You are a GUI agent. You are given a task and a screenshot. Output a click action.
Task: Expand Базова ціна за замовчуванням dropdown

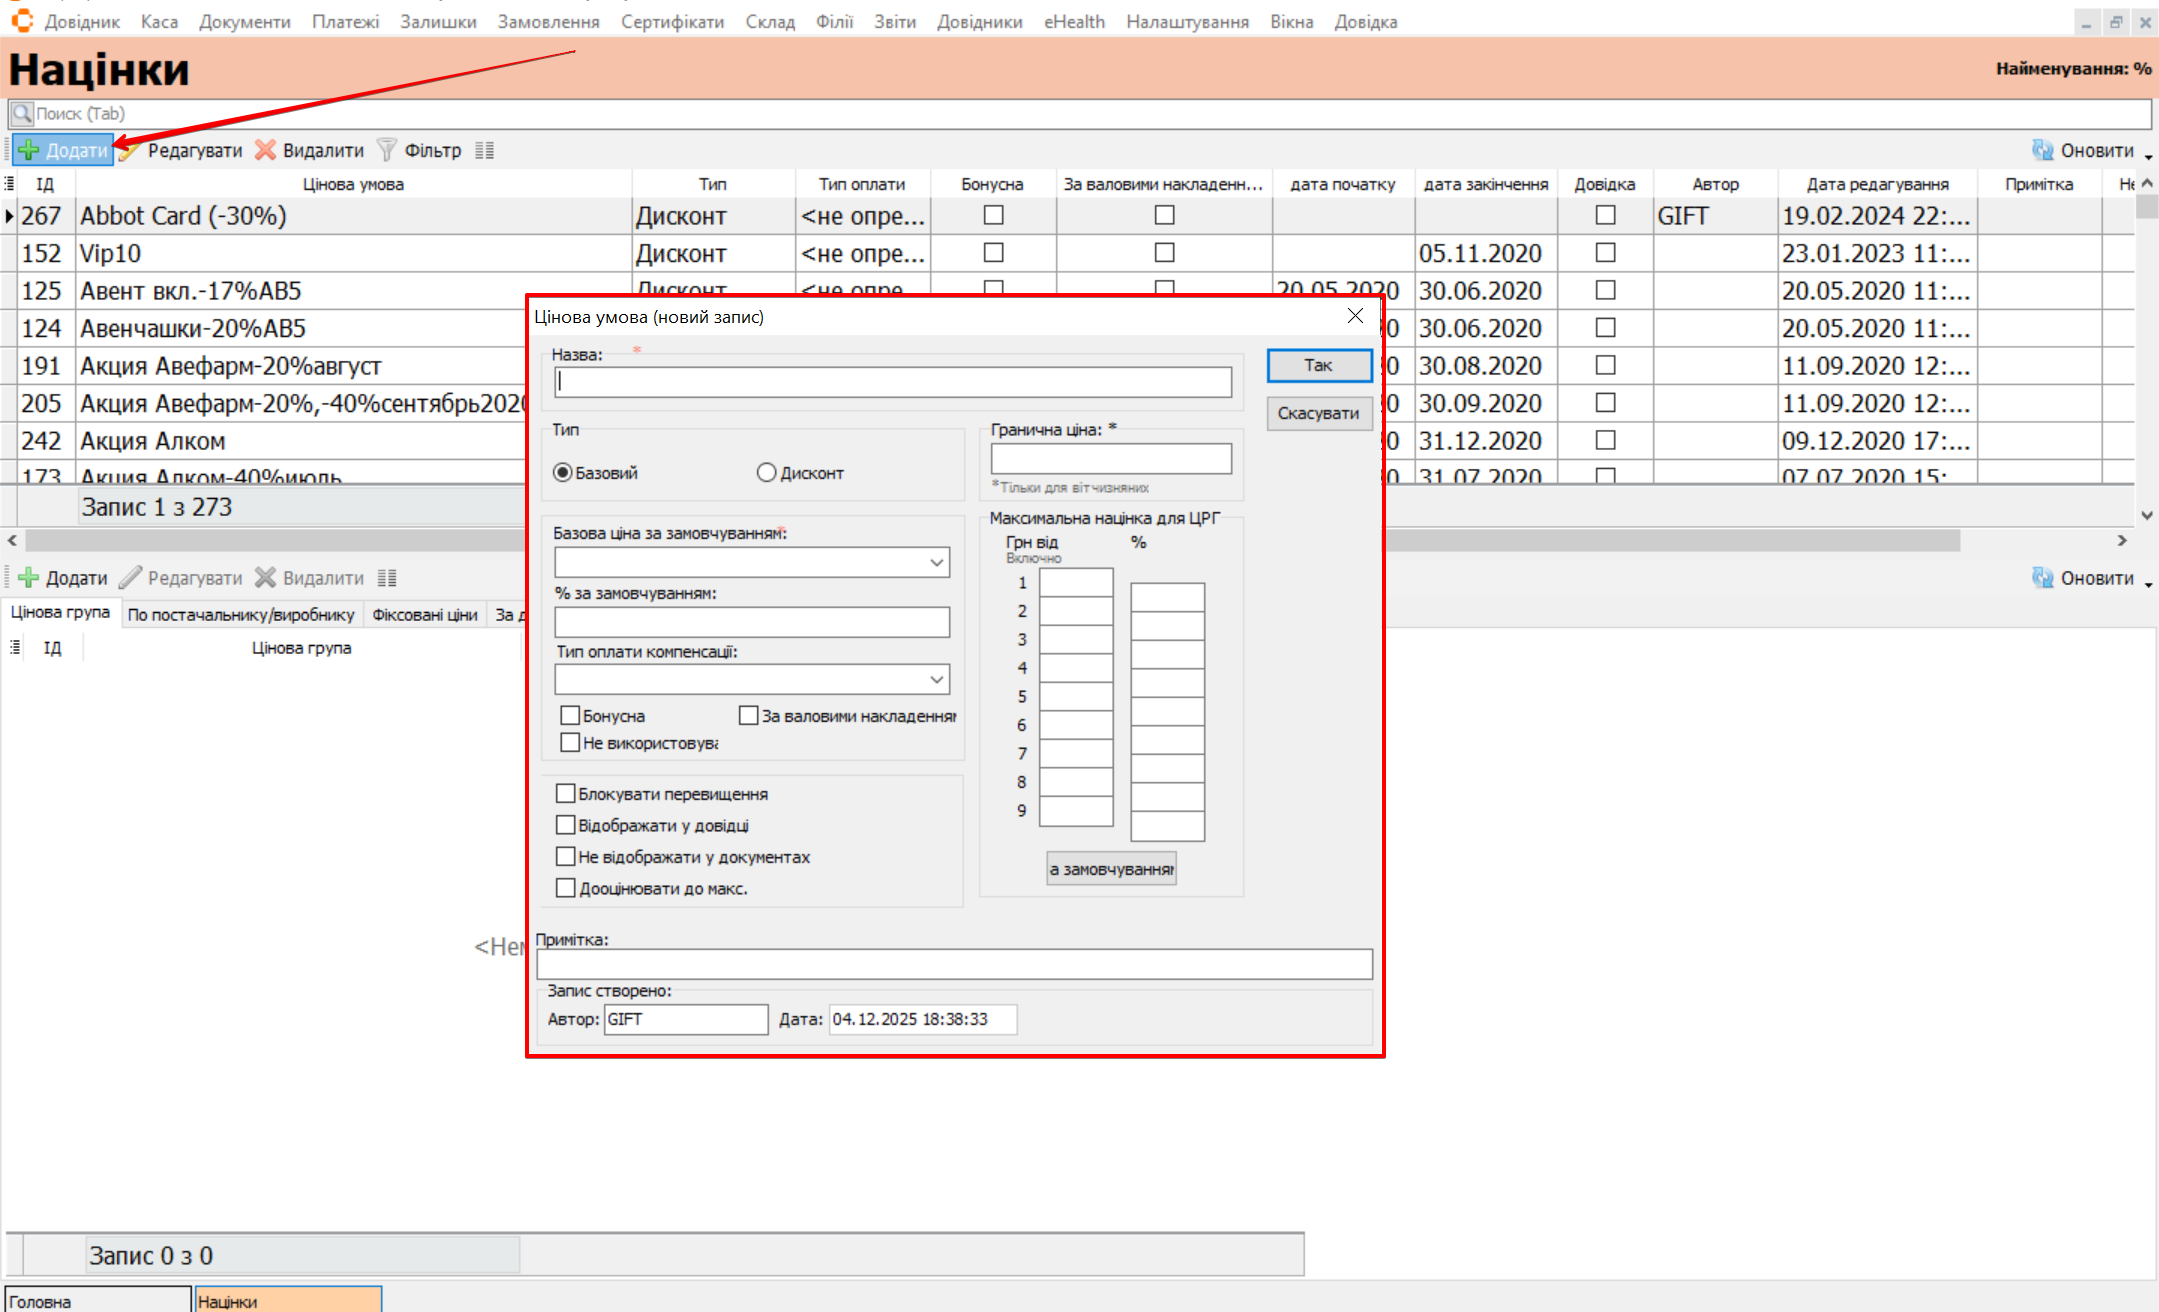(936, 563)
